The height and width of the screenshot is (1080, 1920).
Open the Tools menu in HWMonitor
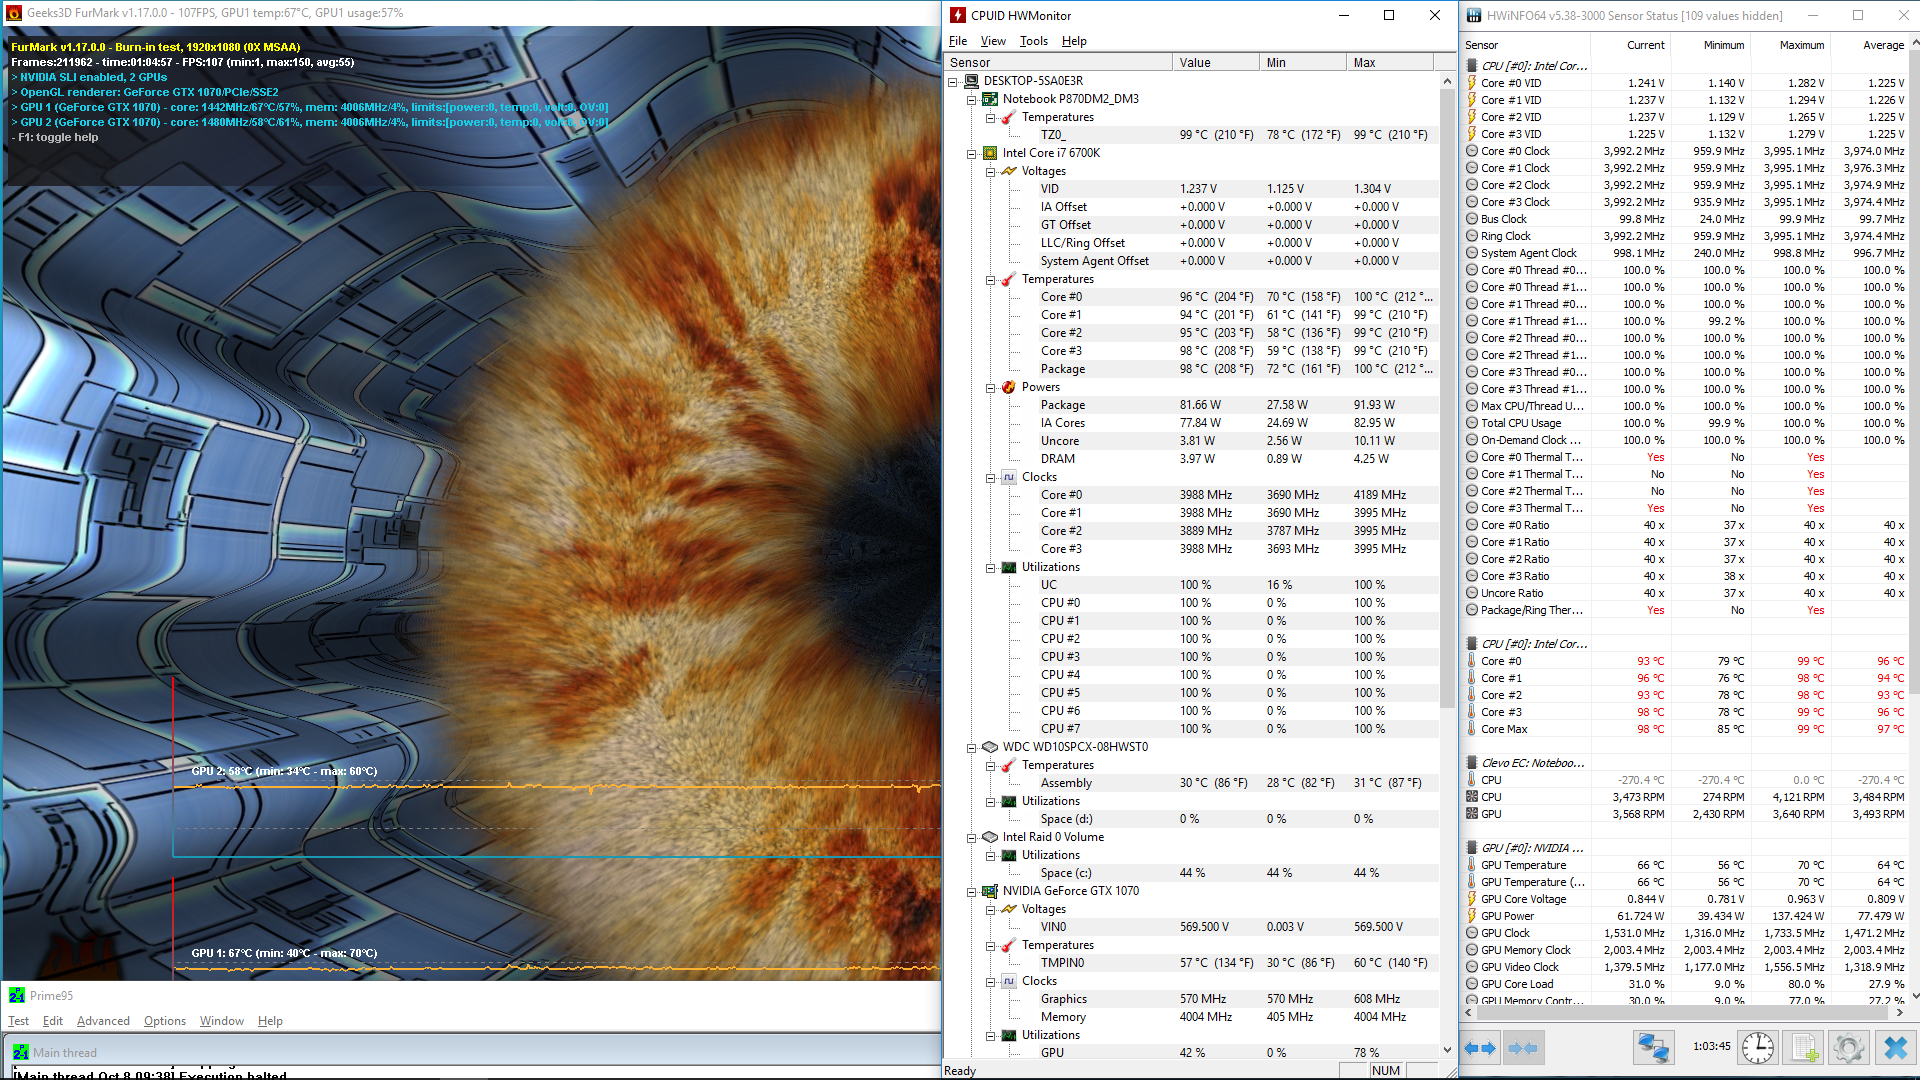(x=1033, y=41)
